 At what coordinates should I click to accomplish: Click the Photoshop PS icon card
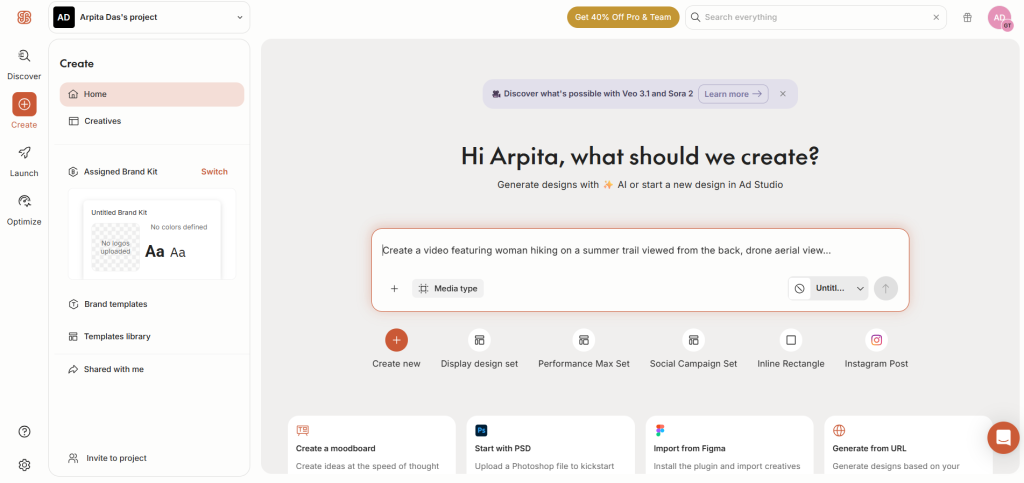click(x=481, y=430)
